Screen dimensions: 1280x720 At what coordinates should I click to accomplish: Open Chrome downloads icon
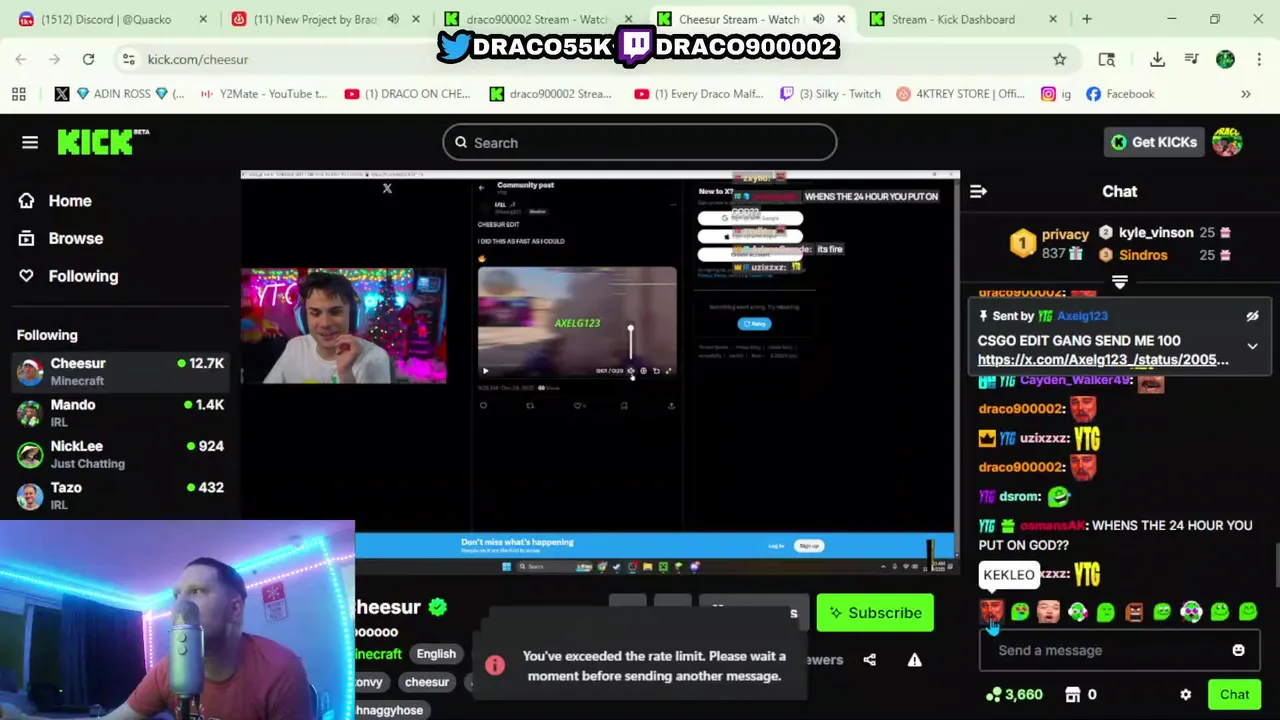click(1157, 59)
